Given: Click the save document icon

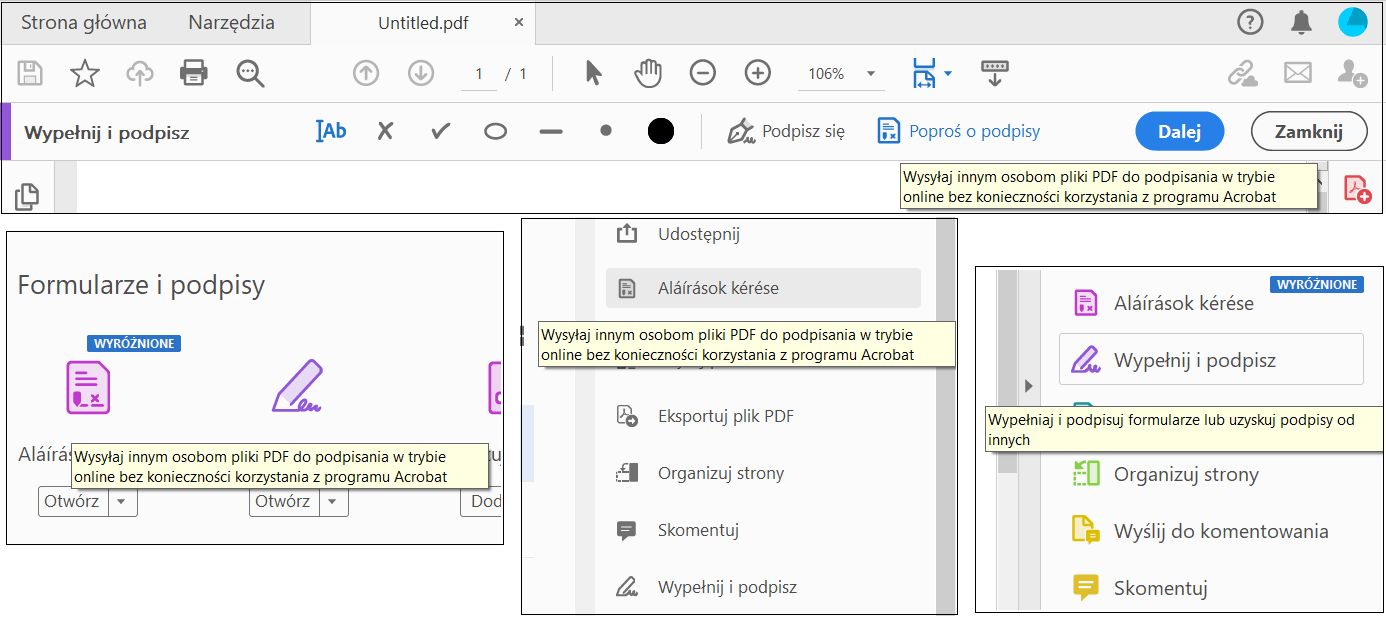Looking at the screenshot, I should pos(30,72).
